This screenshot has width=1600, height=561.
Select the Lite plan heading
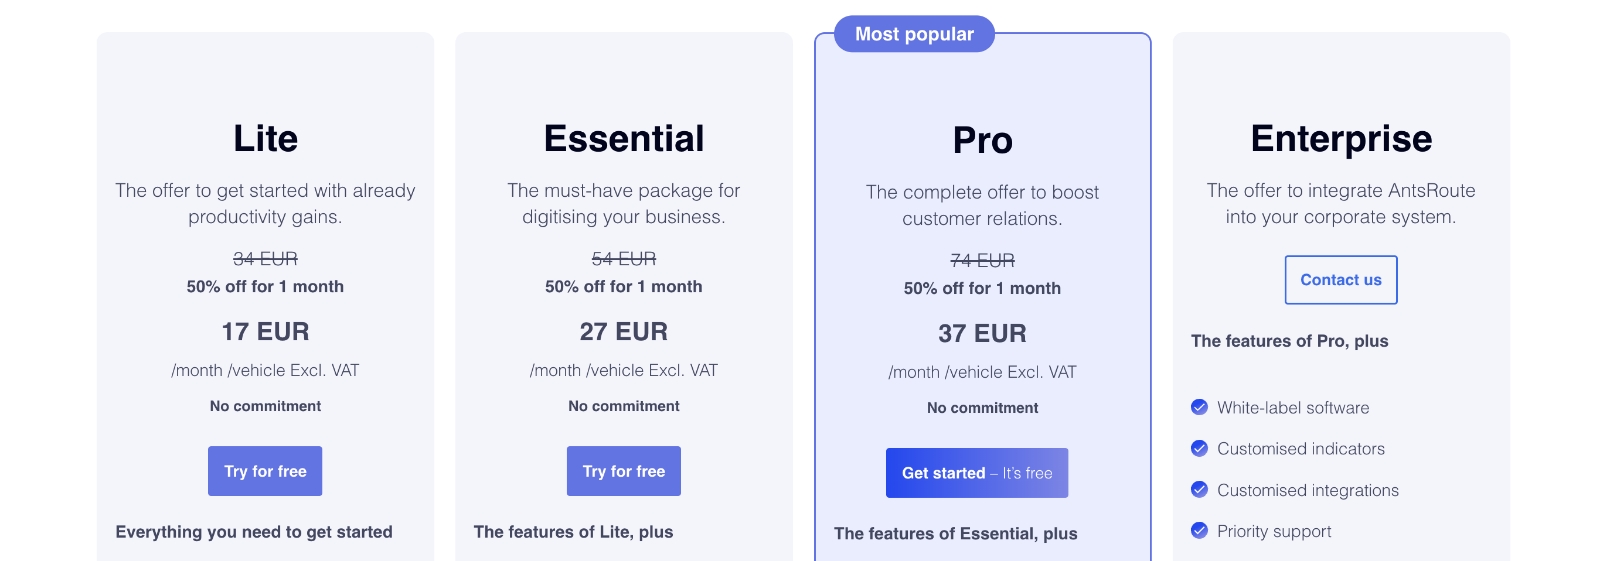[265, 138]
